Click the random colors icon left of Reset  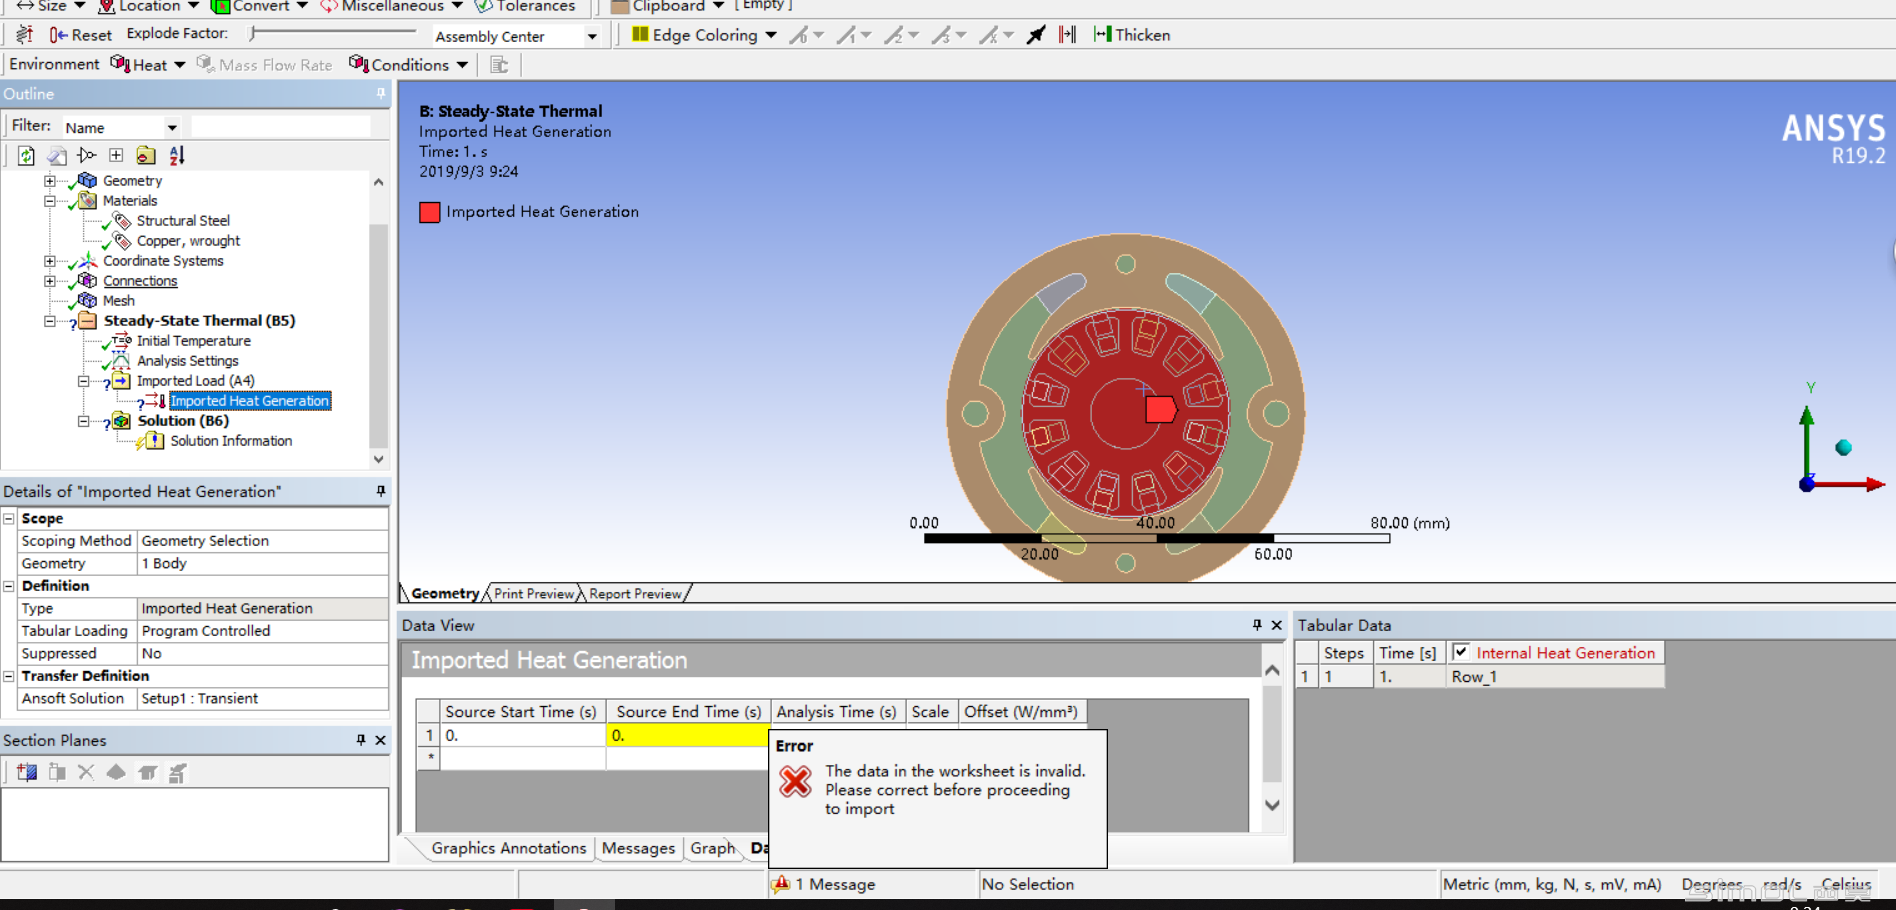(25, 35)
